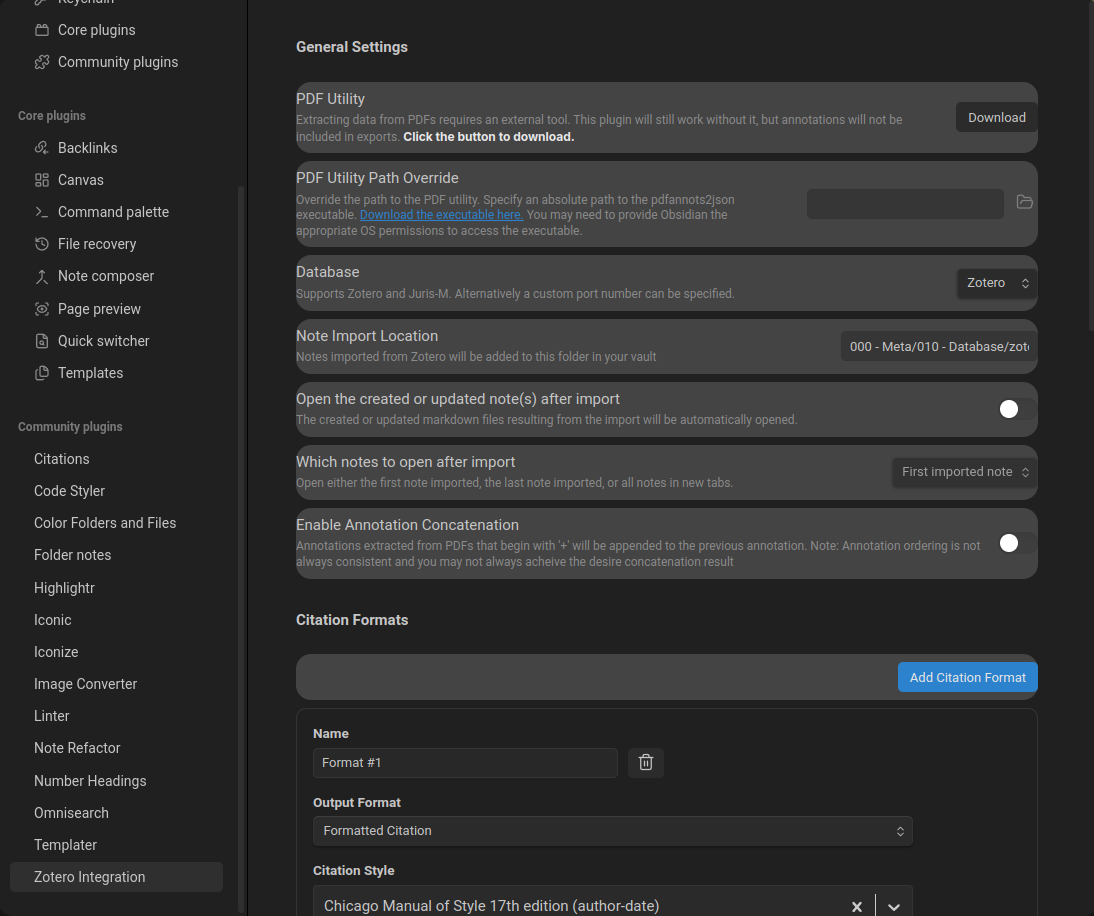Click the Canvas icon in sidebar
Viewport: 1094px width, 916px height.
[x=42, y=180]
